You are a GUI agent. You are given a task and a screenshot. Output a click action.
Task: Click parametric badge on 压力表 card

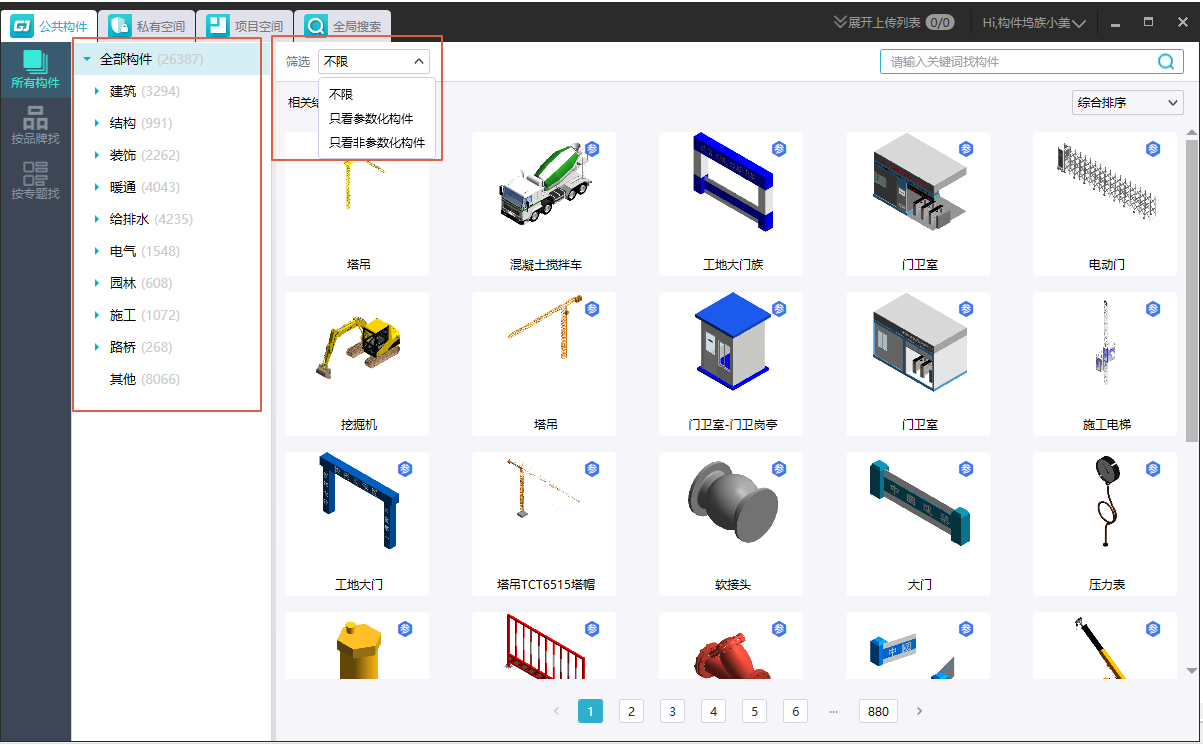coord(1153,469)
